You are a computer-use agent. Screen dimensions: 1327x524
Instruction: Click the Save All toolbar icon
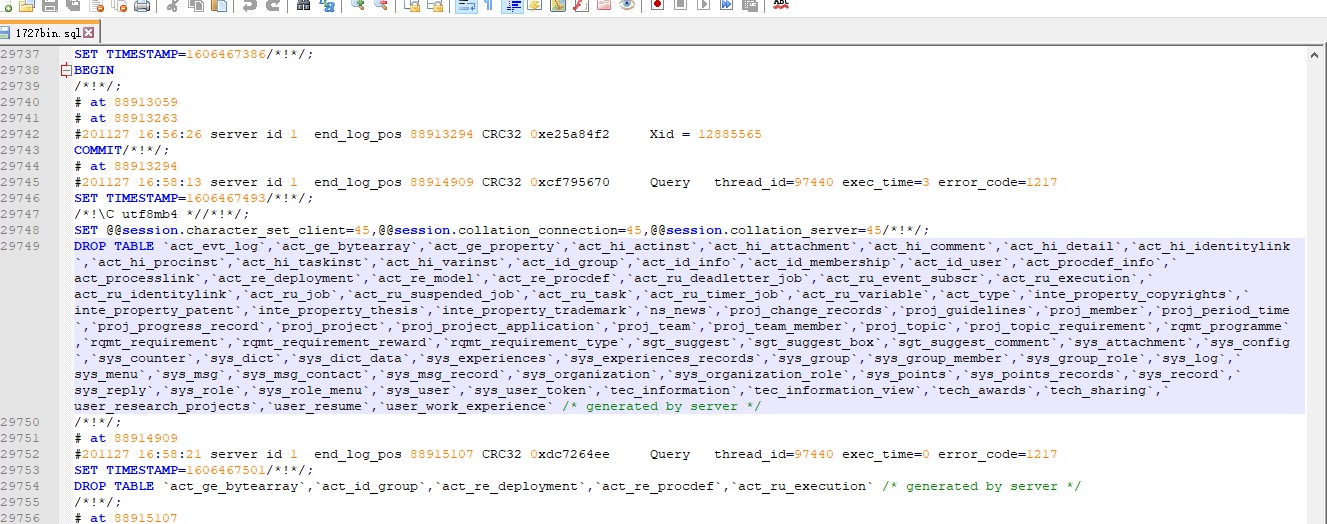73,5
